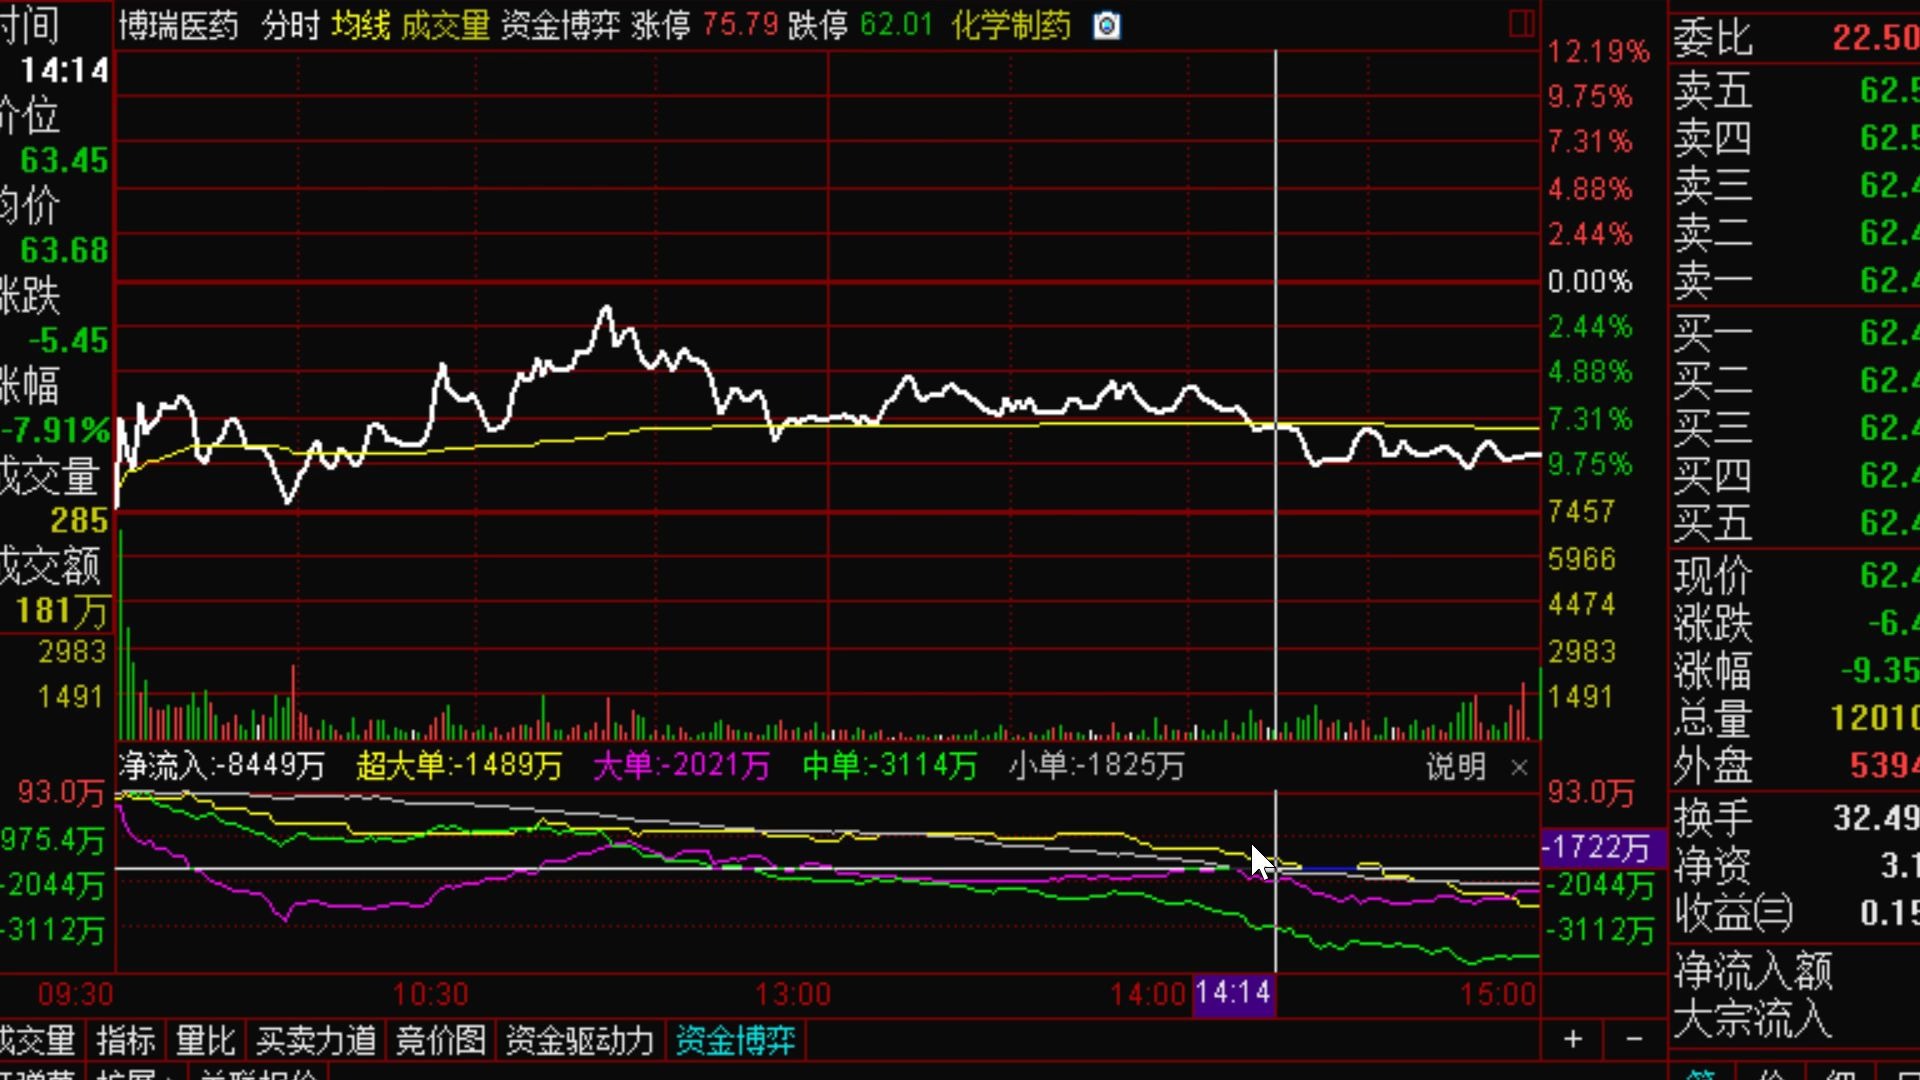This screenshot has width=1920, height=1080.
Task: Click the 净流入额 label
Action: tap(1753, 971)
